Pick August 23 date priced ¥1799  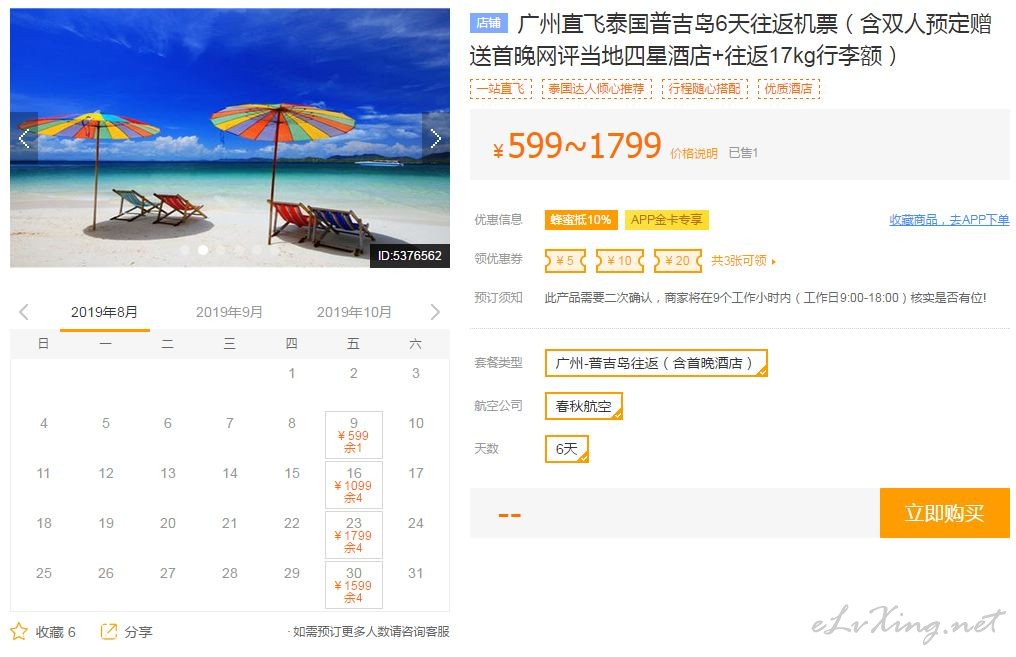pyautogui.click(x=354, y=535)
